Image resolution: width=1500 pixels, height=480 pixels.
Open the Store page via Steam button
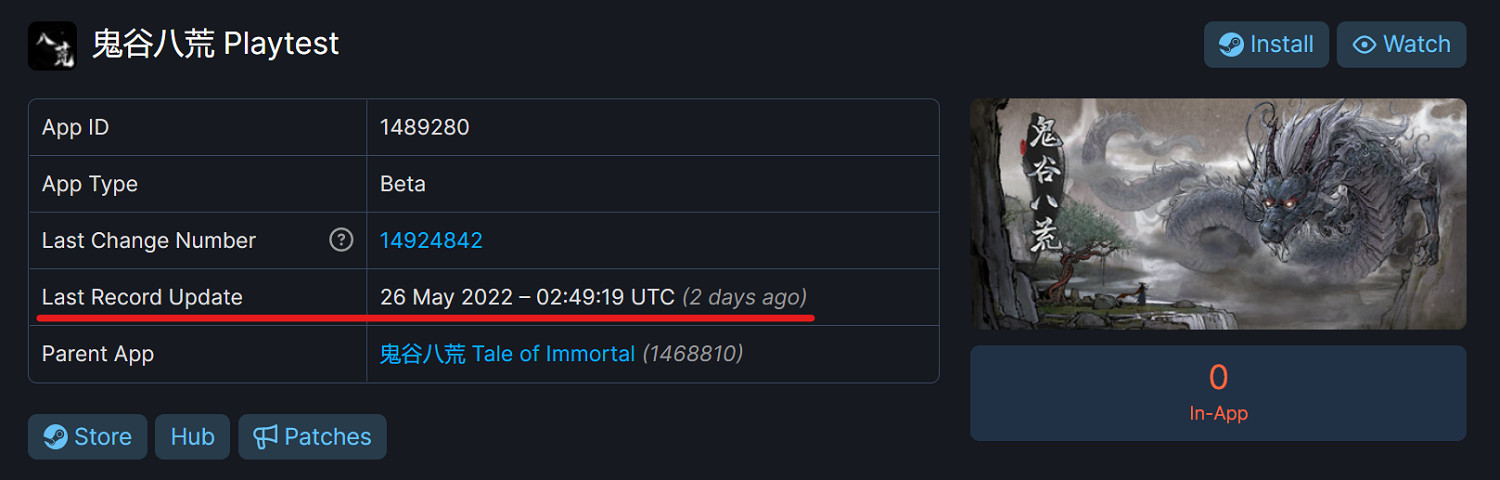pos(87,437)
